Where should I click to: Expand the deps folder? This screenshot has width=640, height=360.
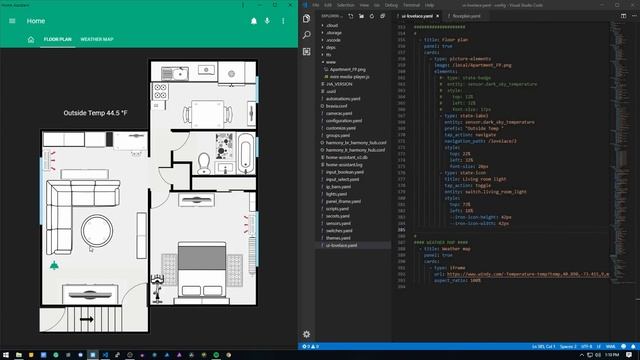coord(331,47)
